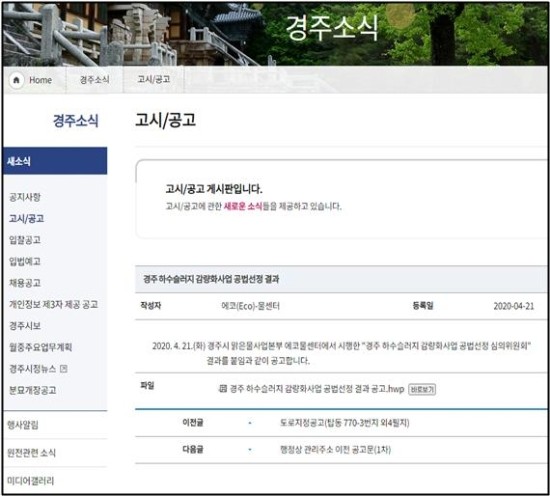550x496 pixels.
Task: Click the post body starting 2020. 4. 21.(화)
Action: (x=341, y=353)
